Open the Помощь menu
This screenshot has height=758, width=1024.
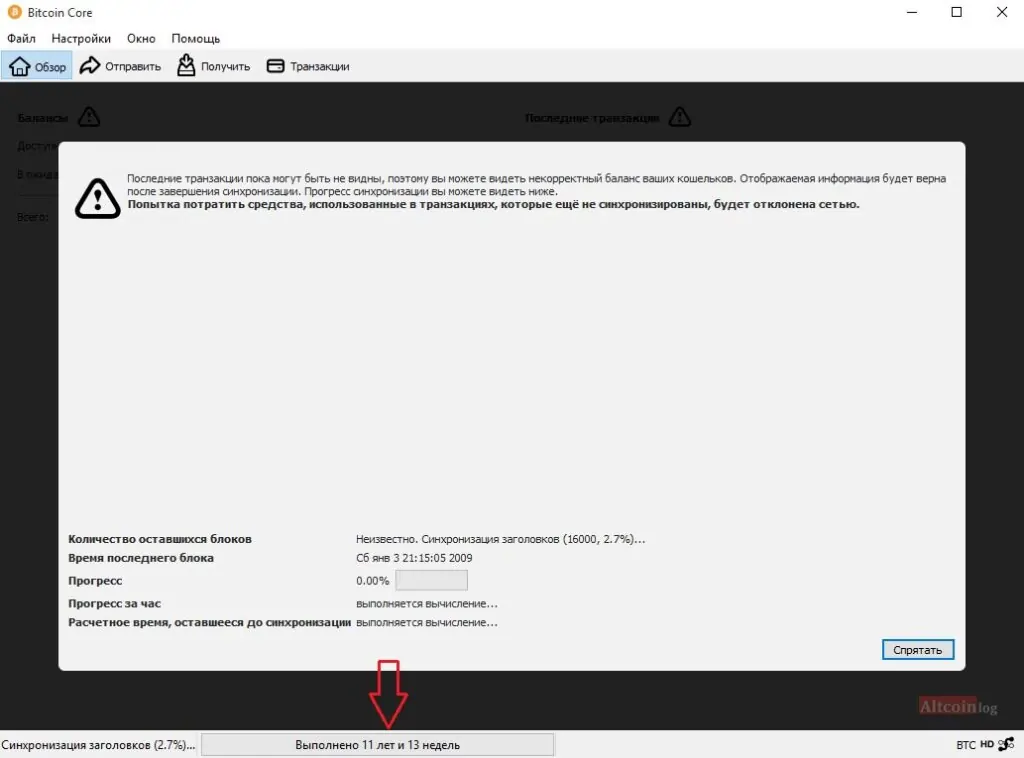195,39
